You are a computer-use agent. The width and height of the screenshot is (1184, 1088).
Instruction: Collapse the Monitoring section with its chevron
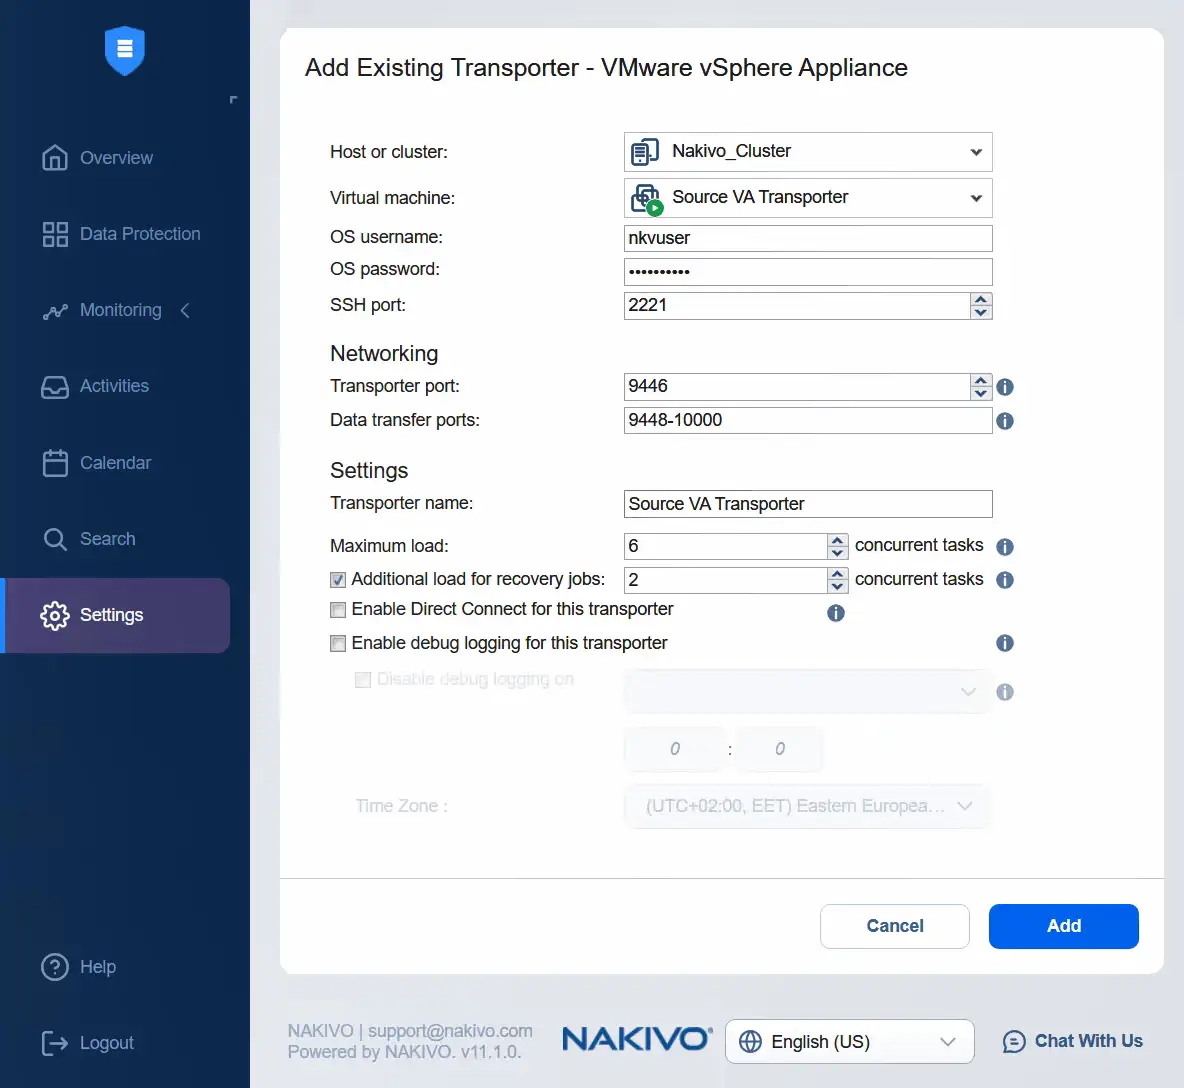tap(185, 310)
